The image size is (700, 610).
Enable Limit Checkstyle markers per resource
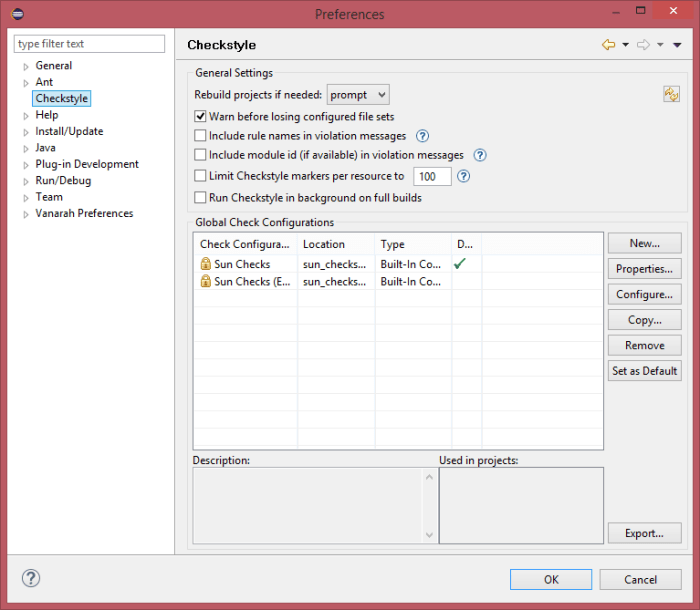point(200,176)
